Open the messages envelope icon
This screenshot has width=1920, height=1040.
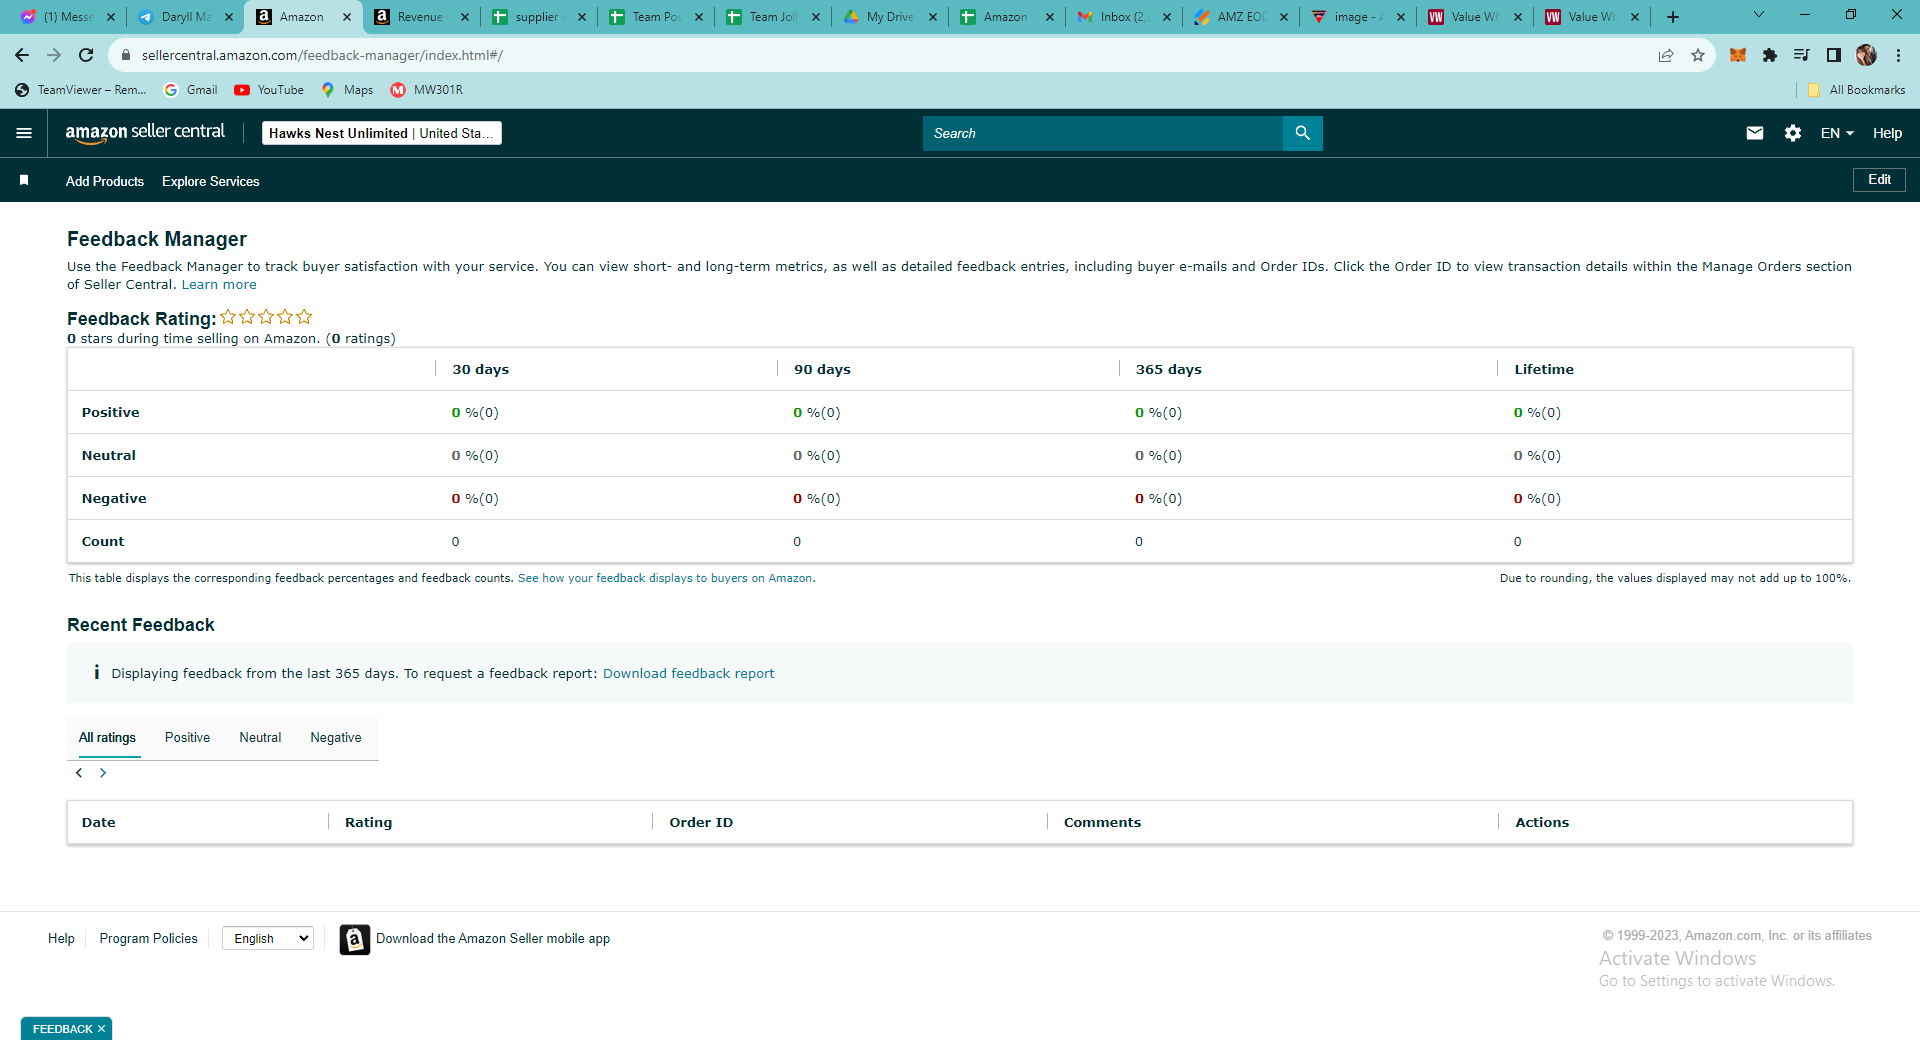point(1755,133)
